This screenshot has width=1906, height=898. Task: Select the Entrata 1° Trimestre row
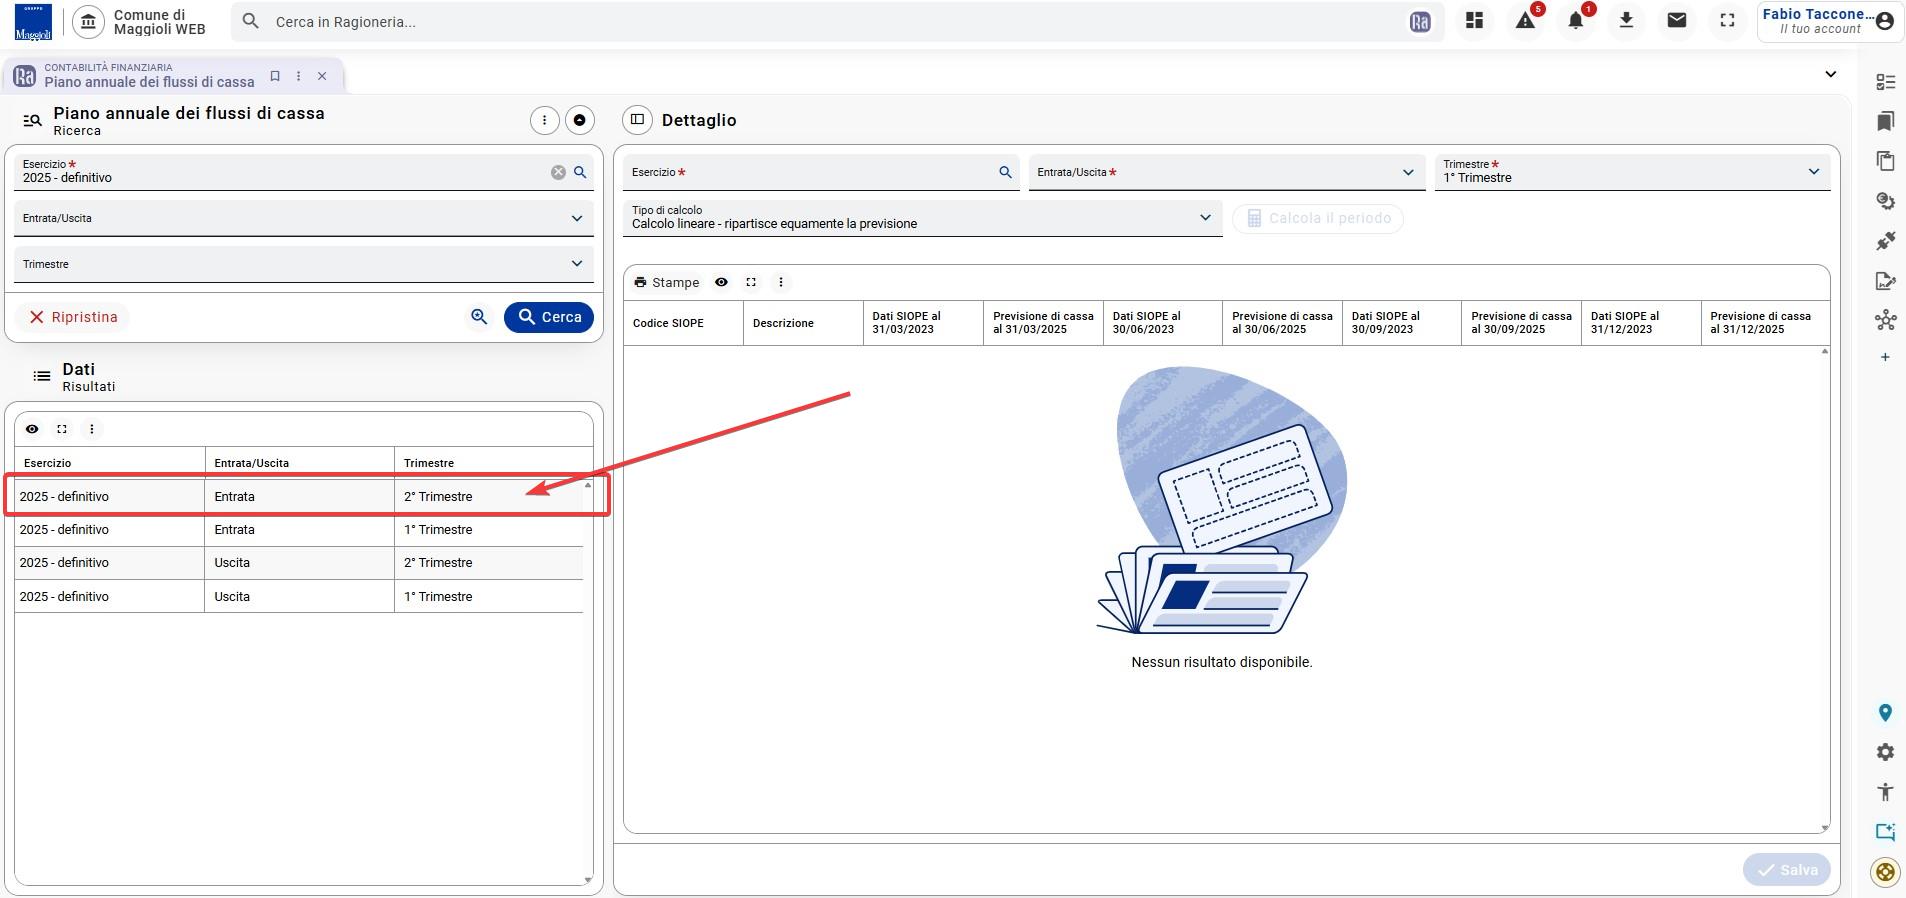(300, 530)
